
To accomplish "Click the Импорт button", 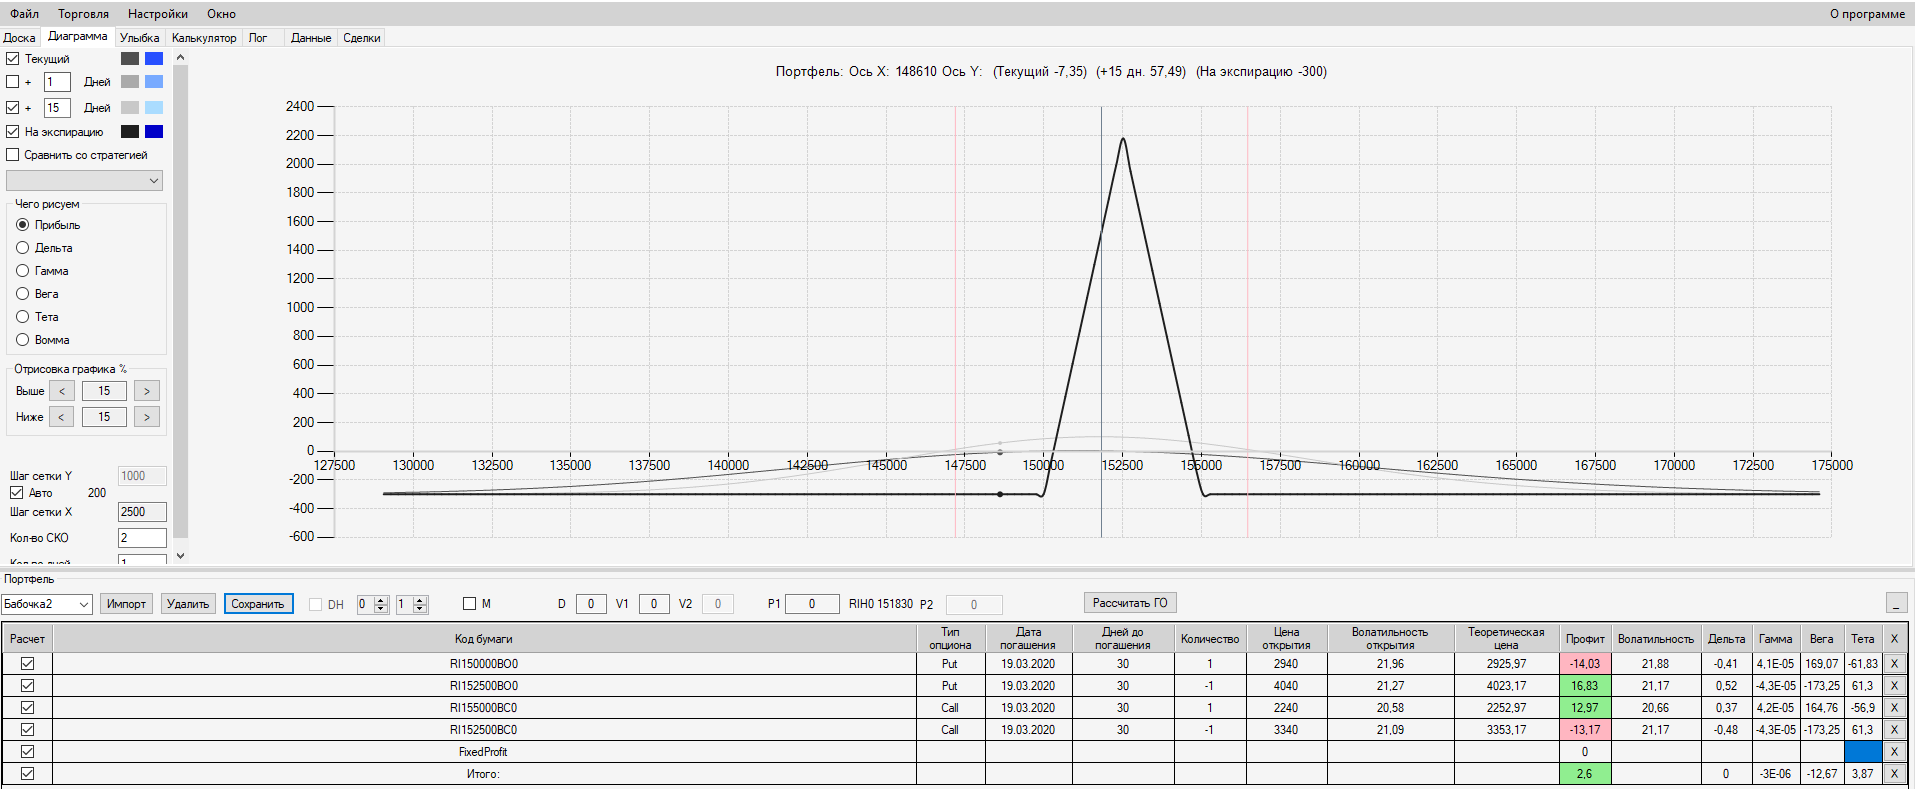I will 126,604.
